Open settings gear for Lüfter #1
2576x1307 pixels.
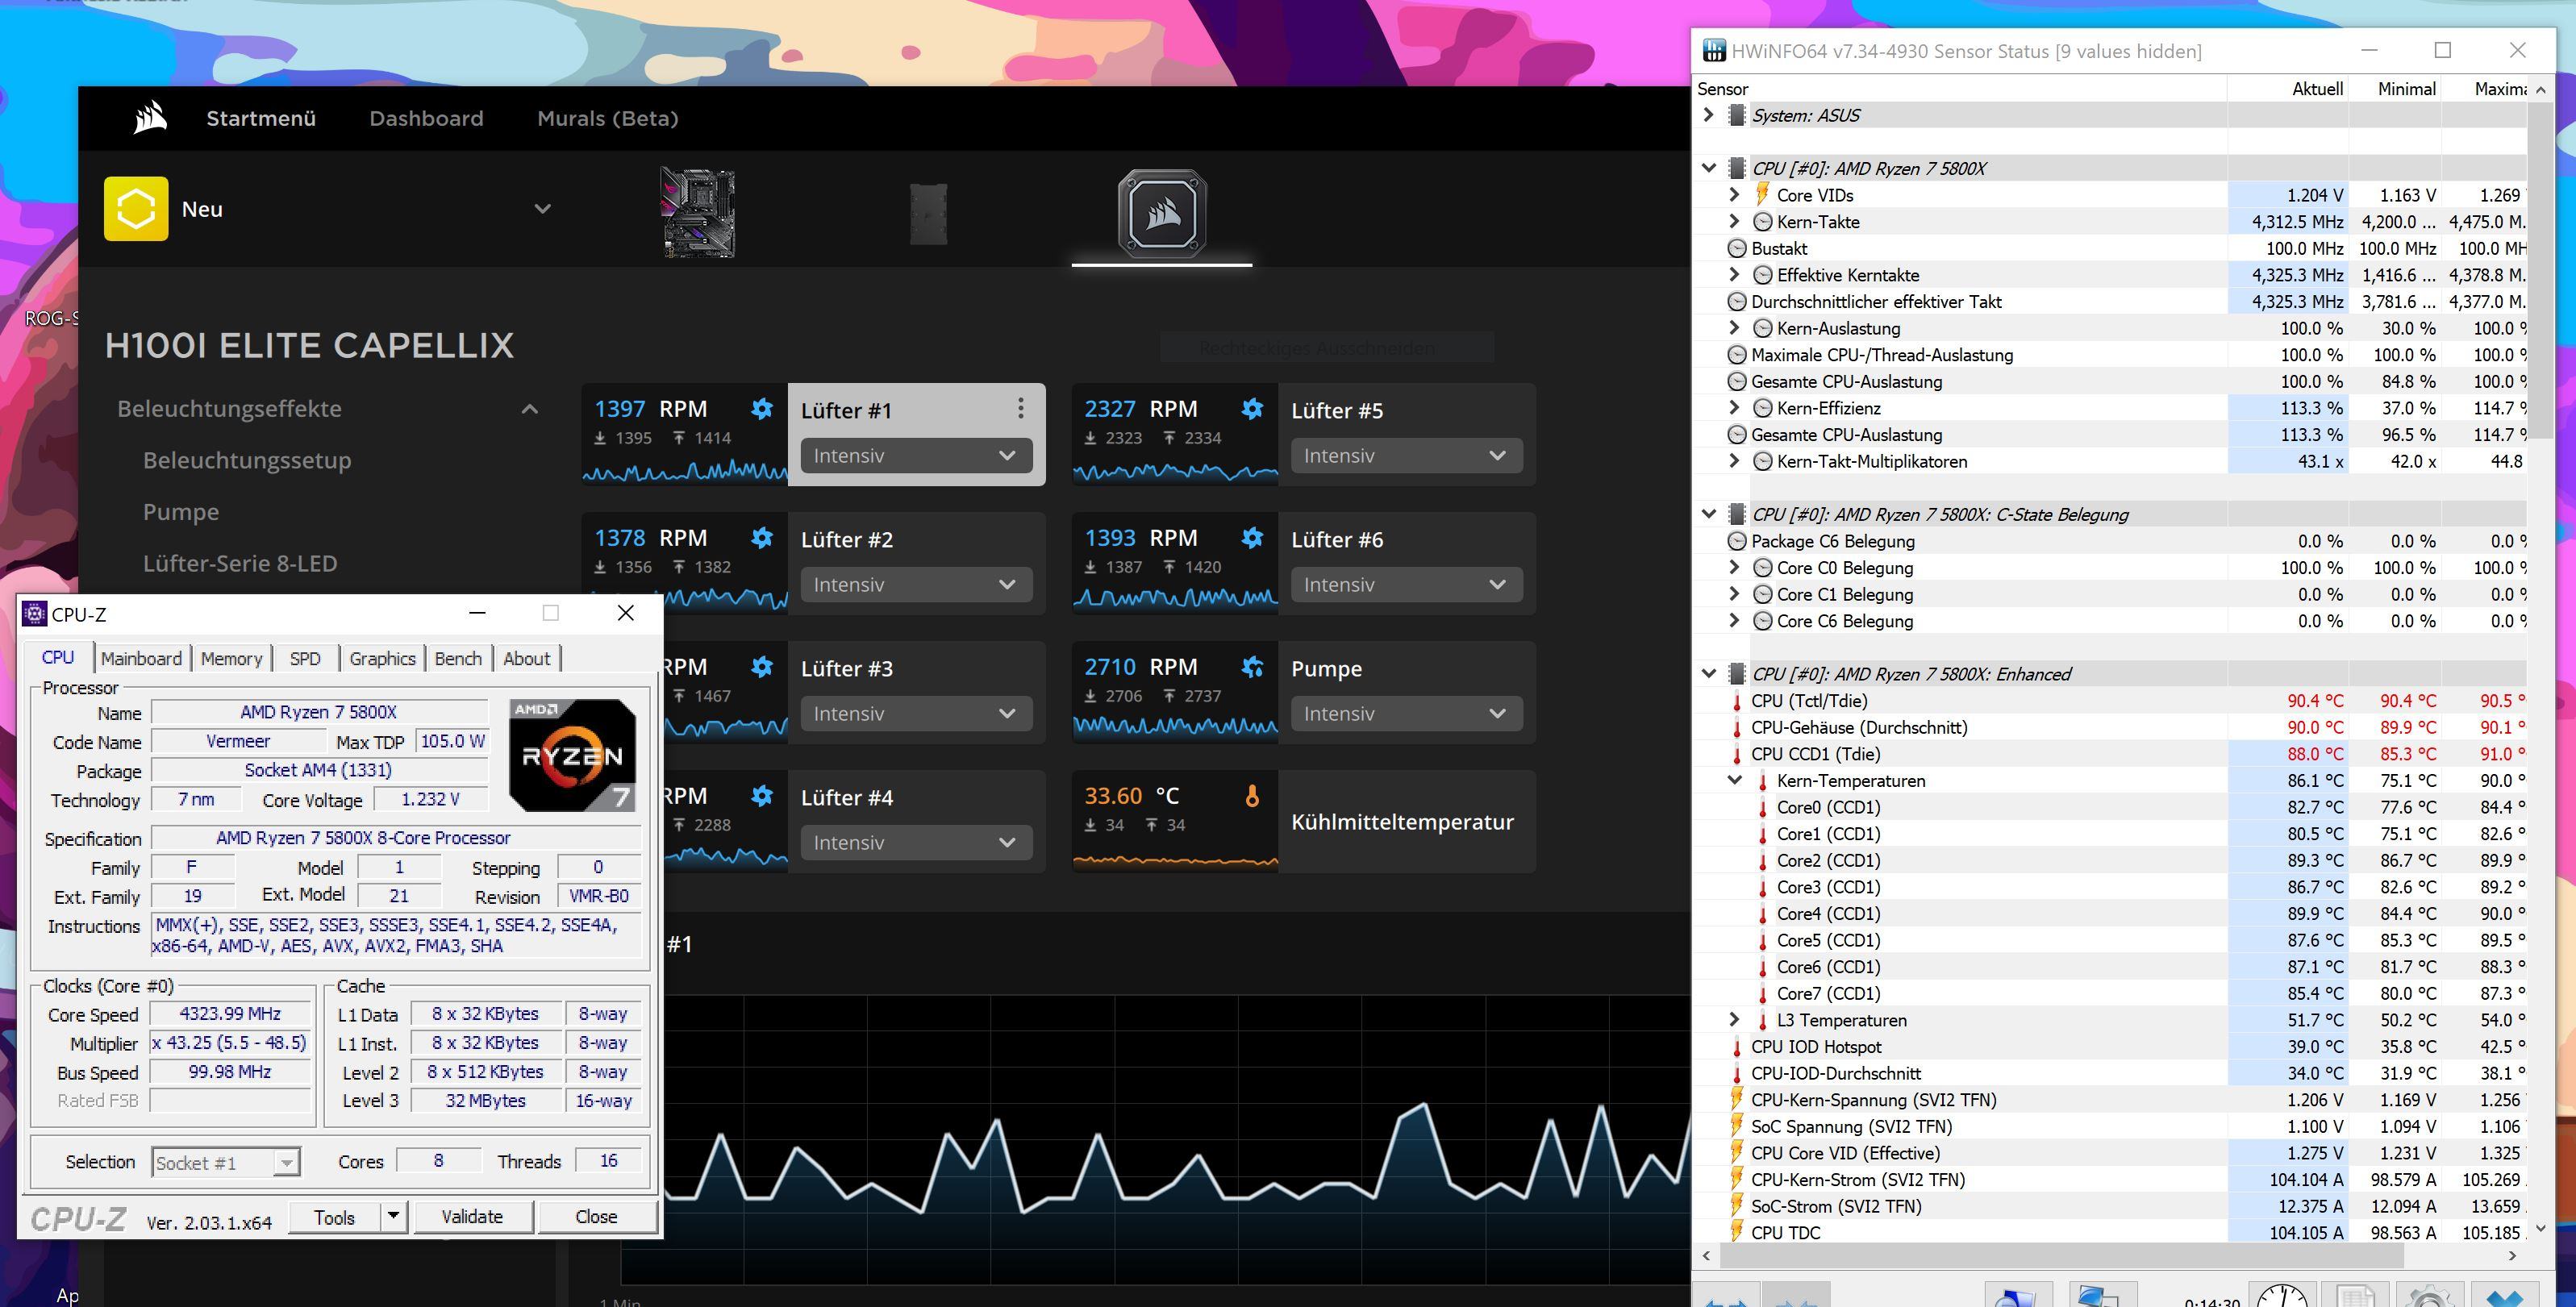[x=762, y=408]
